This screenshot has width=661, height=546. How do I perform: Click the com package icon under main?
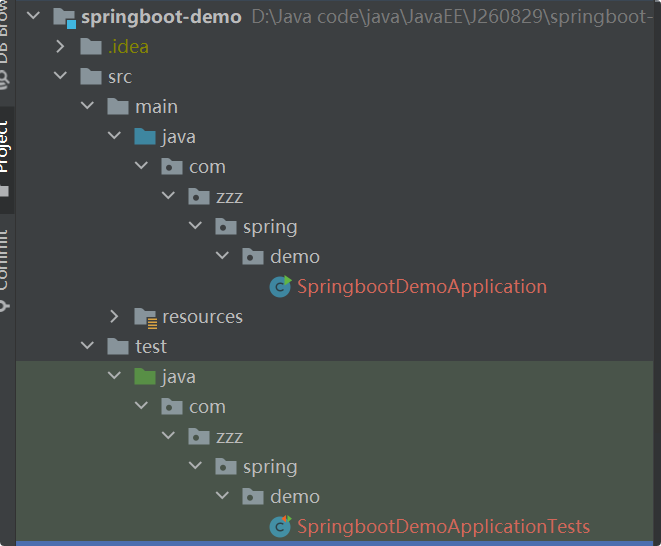pyautogui.click(x=172, y=167)
